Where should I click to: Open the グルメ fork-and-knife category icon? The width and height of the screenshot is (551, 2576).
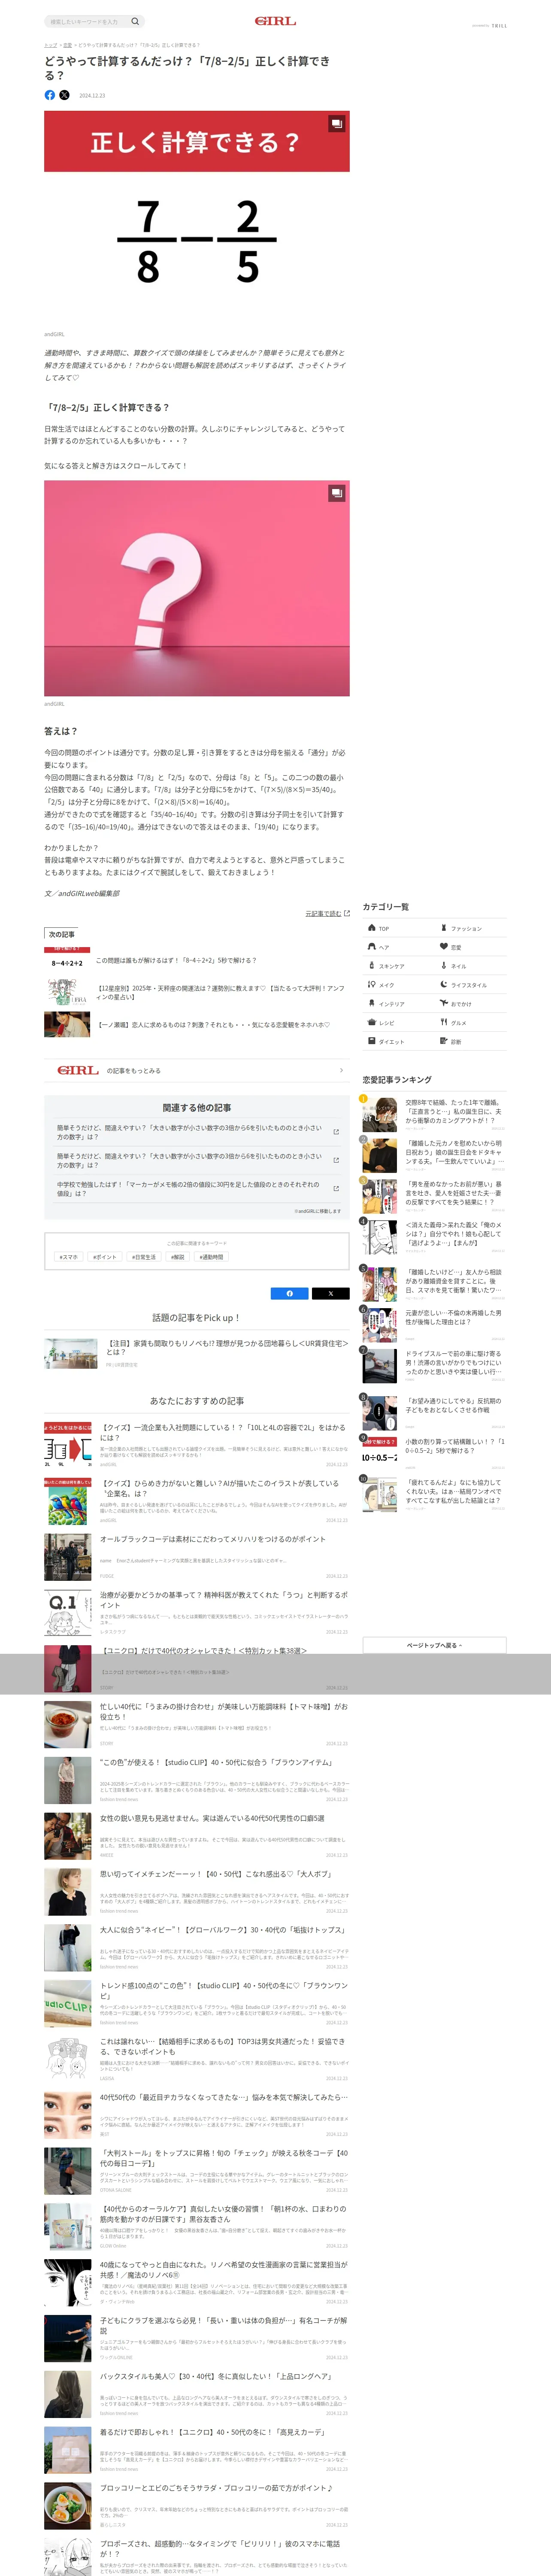pos(444,1022)
